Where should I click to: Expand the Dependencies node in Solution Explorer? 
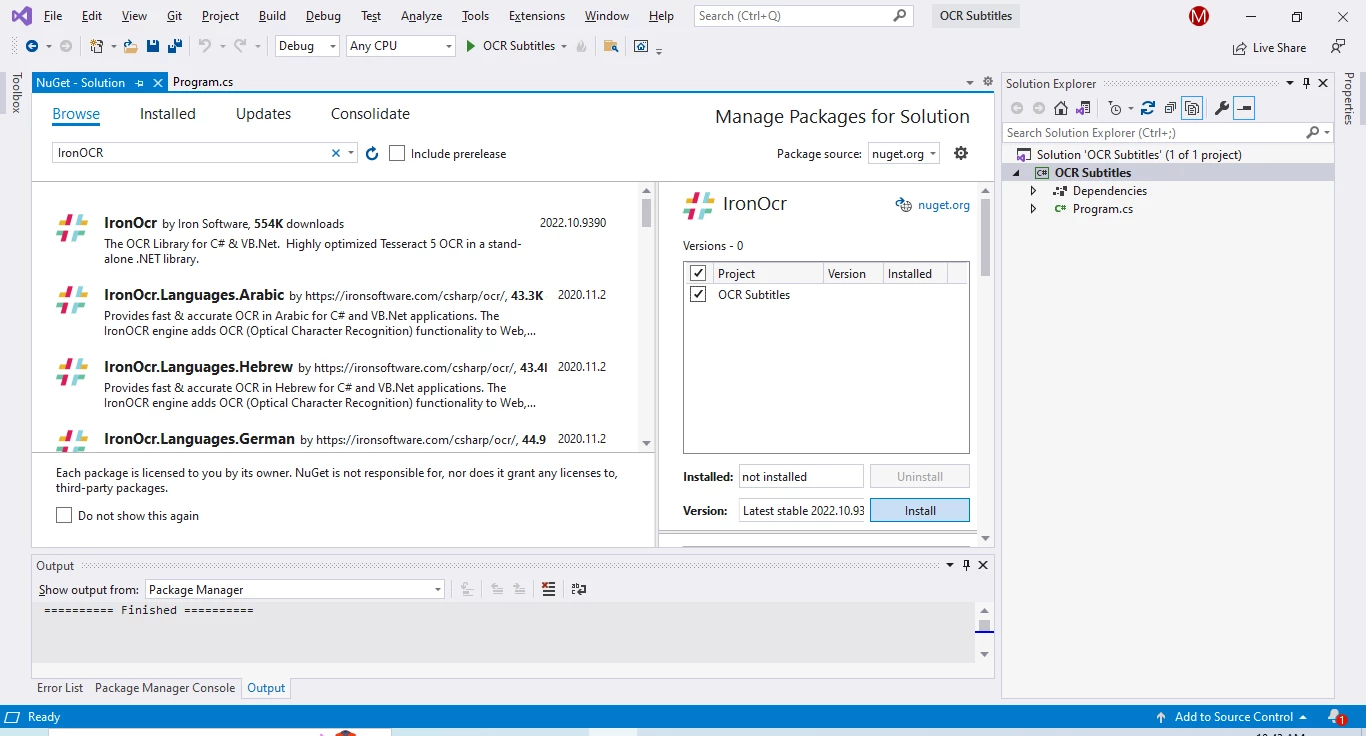pos(1033,191)
